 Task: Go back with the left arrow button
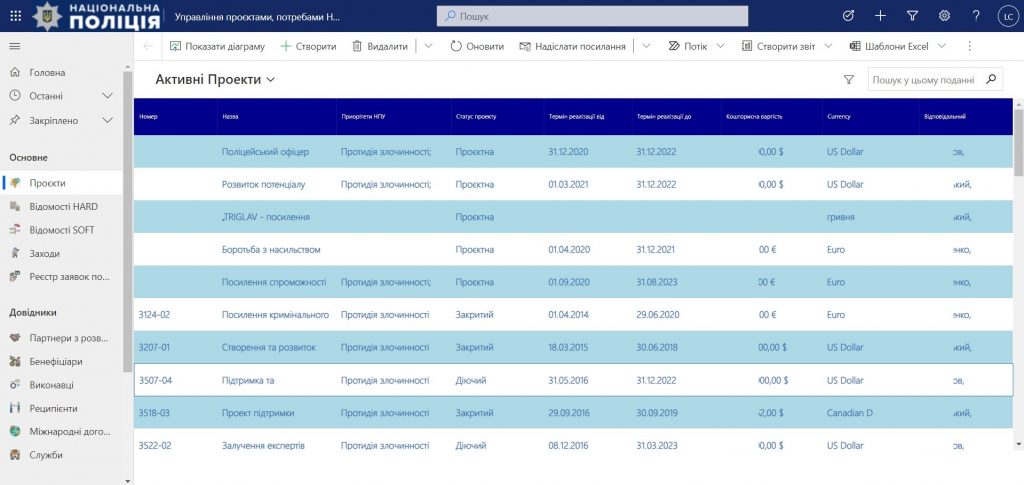(x=148, y=46)
